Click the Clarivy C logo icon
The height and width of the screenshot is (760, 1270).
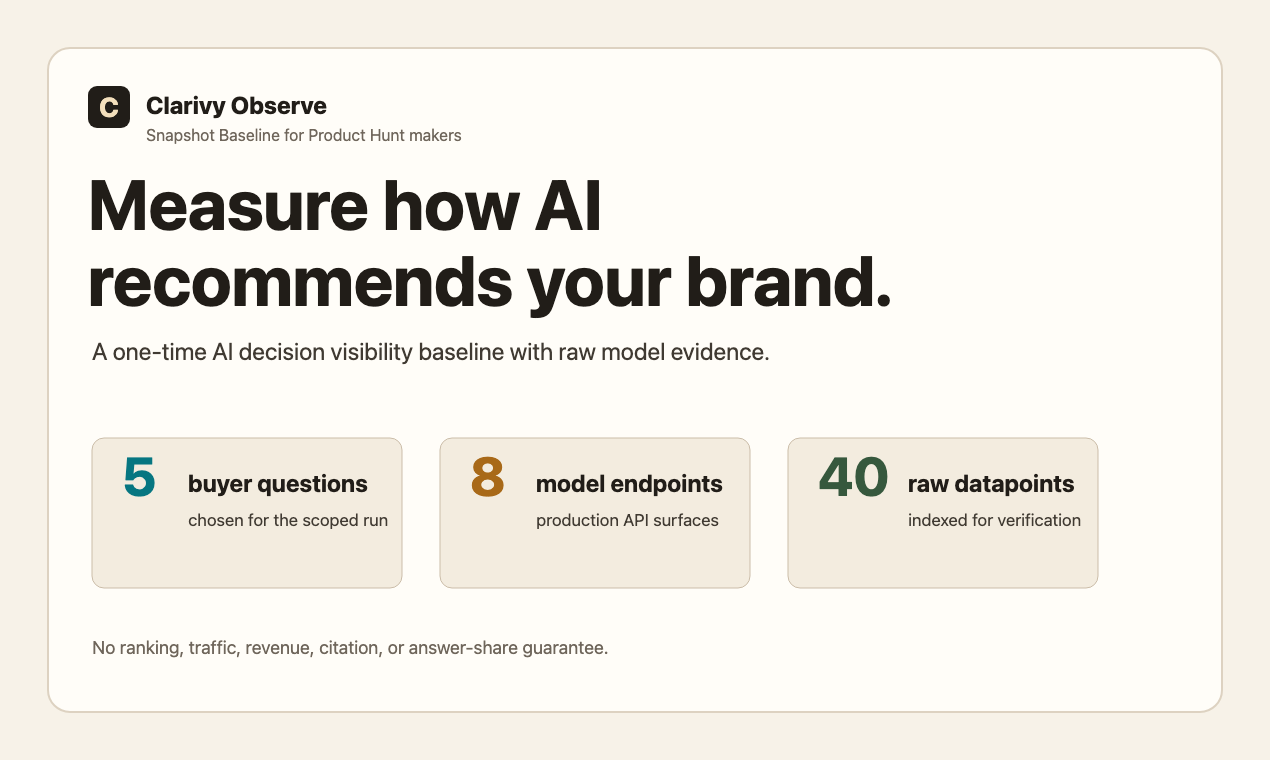click(109, 107)
